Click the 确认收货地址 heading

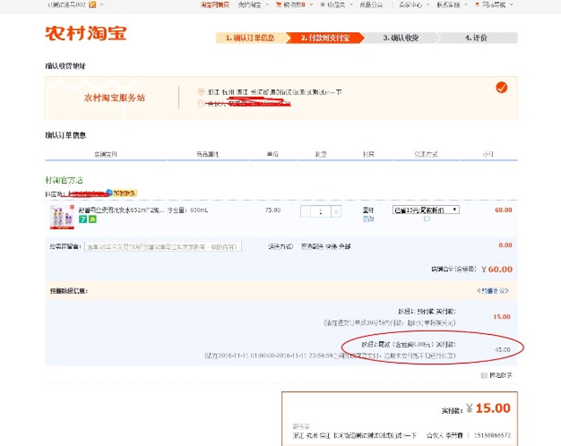pyautogui.click(x=65, y=66)
